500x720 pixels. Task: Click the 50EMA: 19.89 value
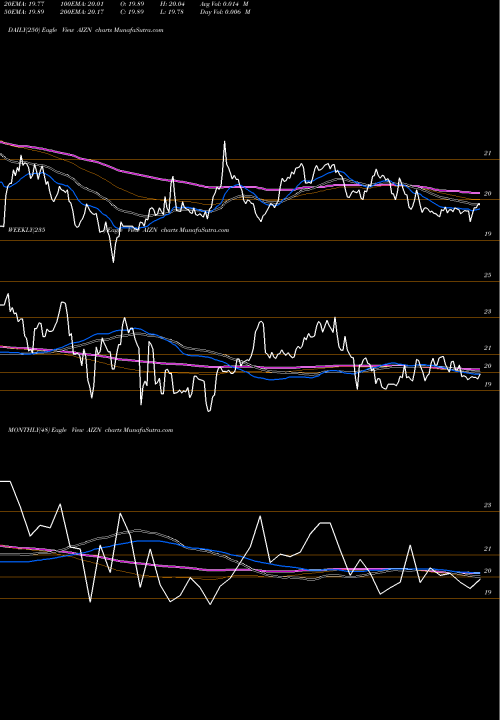[x=23, y=12]
